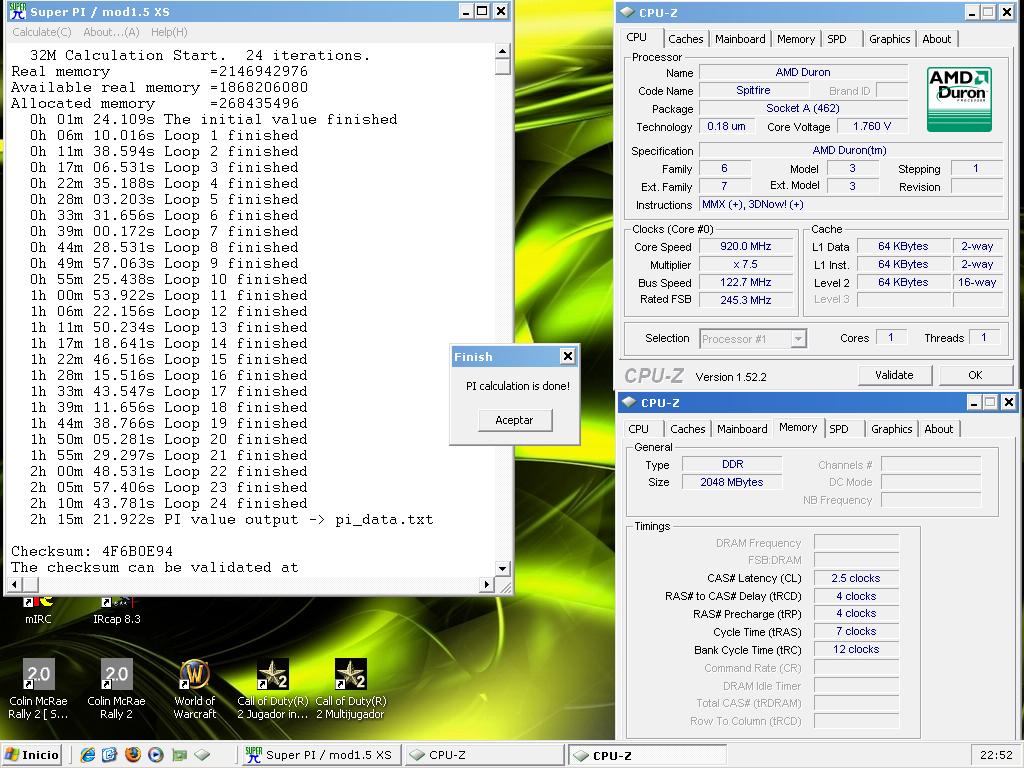Click the Super PI title bar icon
Viewport: 1024px width, 768px height.
click(17, 11)
